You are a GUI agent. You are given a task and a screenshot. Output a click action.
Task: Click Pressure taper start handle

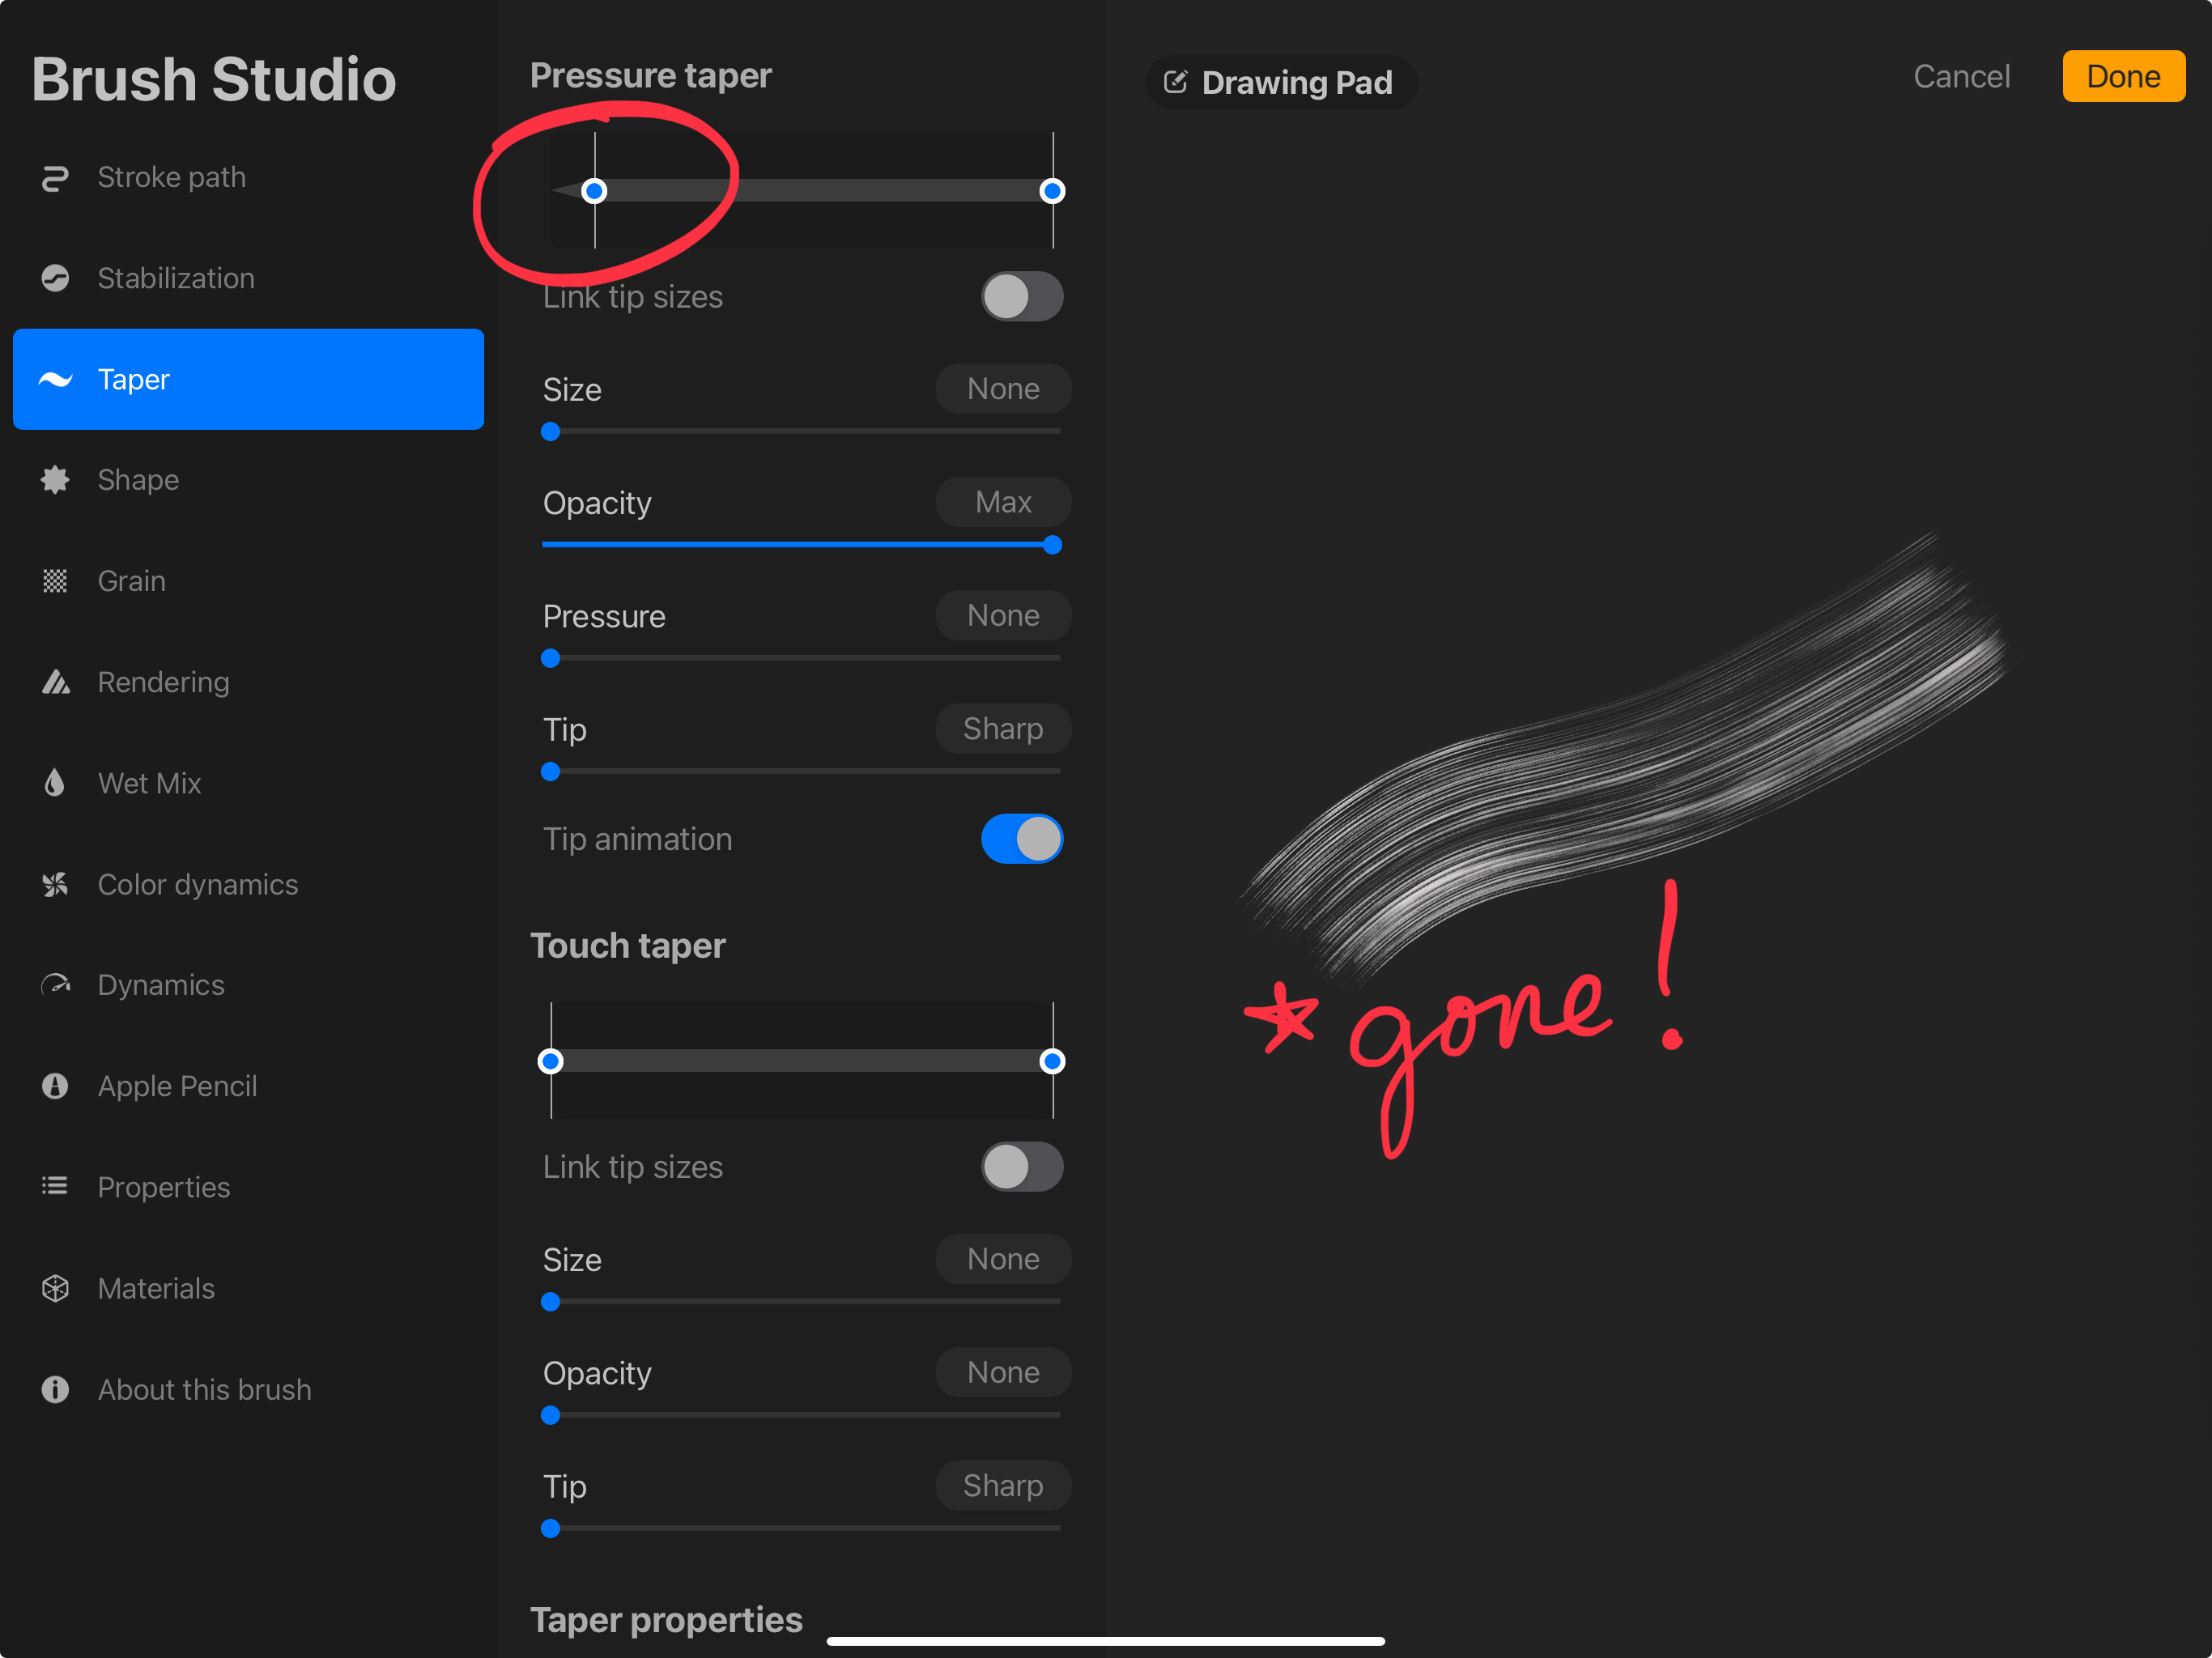point(594,191)
